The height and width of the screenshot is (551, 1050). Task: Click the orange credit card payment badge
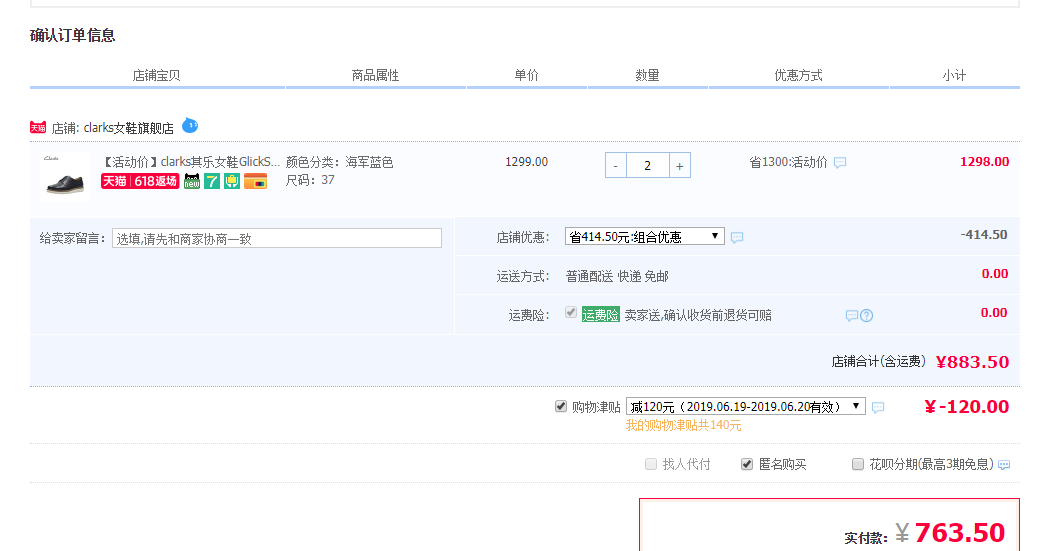255,181
